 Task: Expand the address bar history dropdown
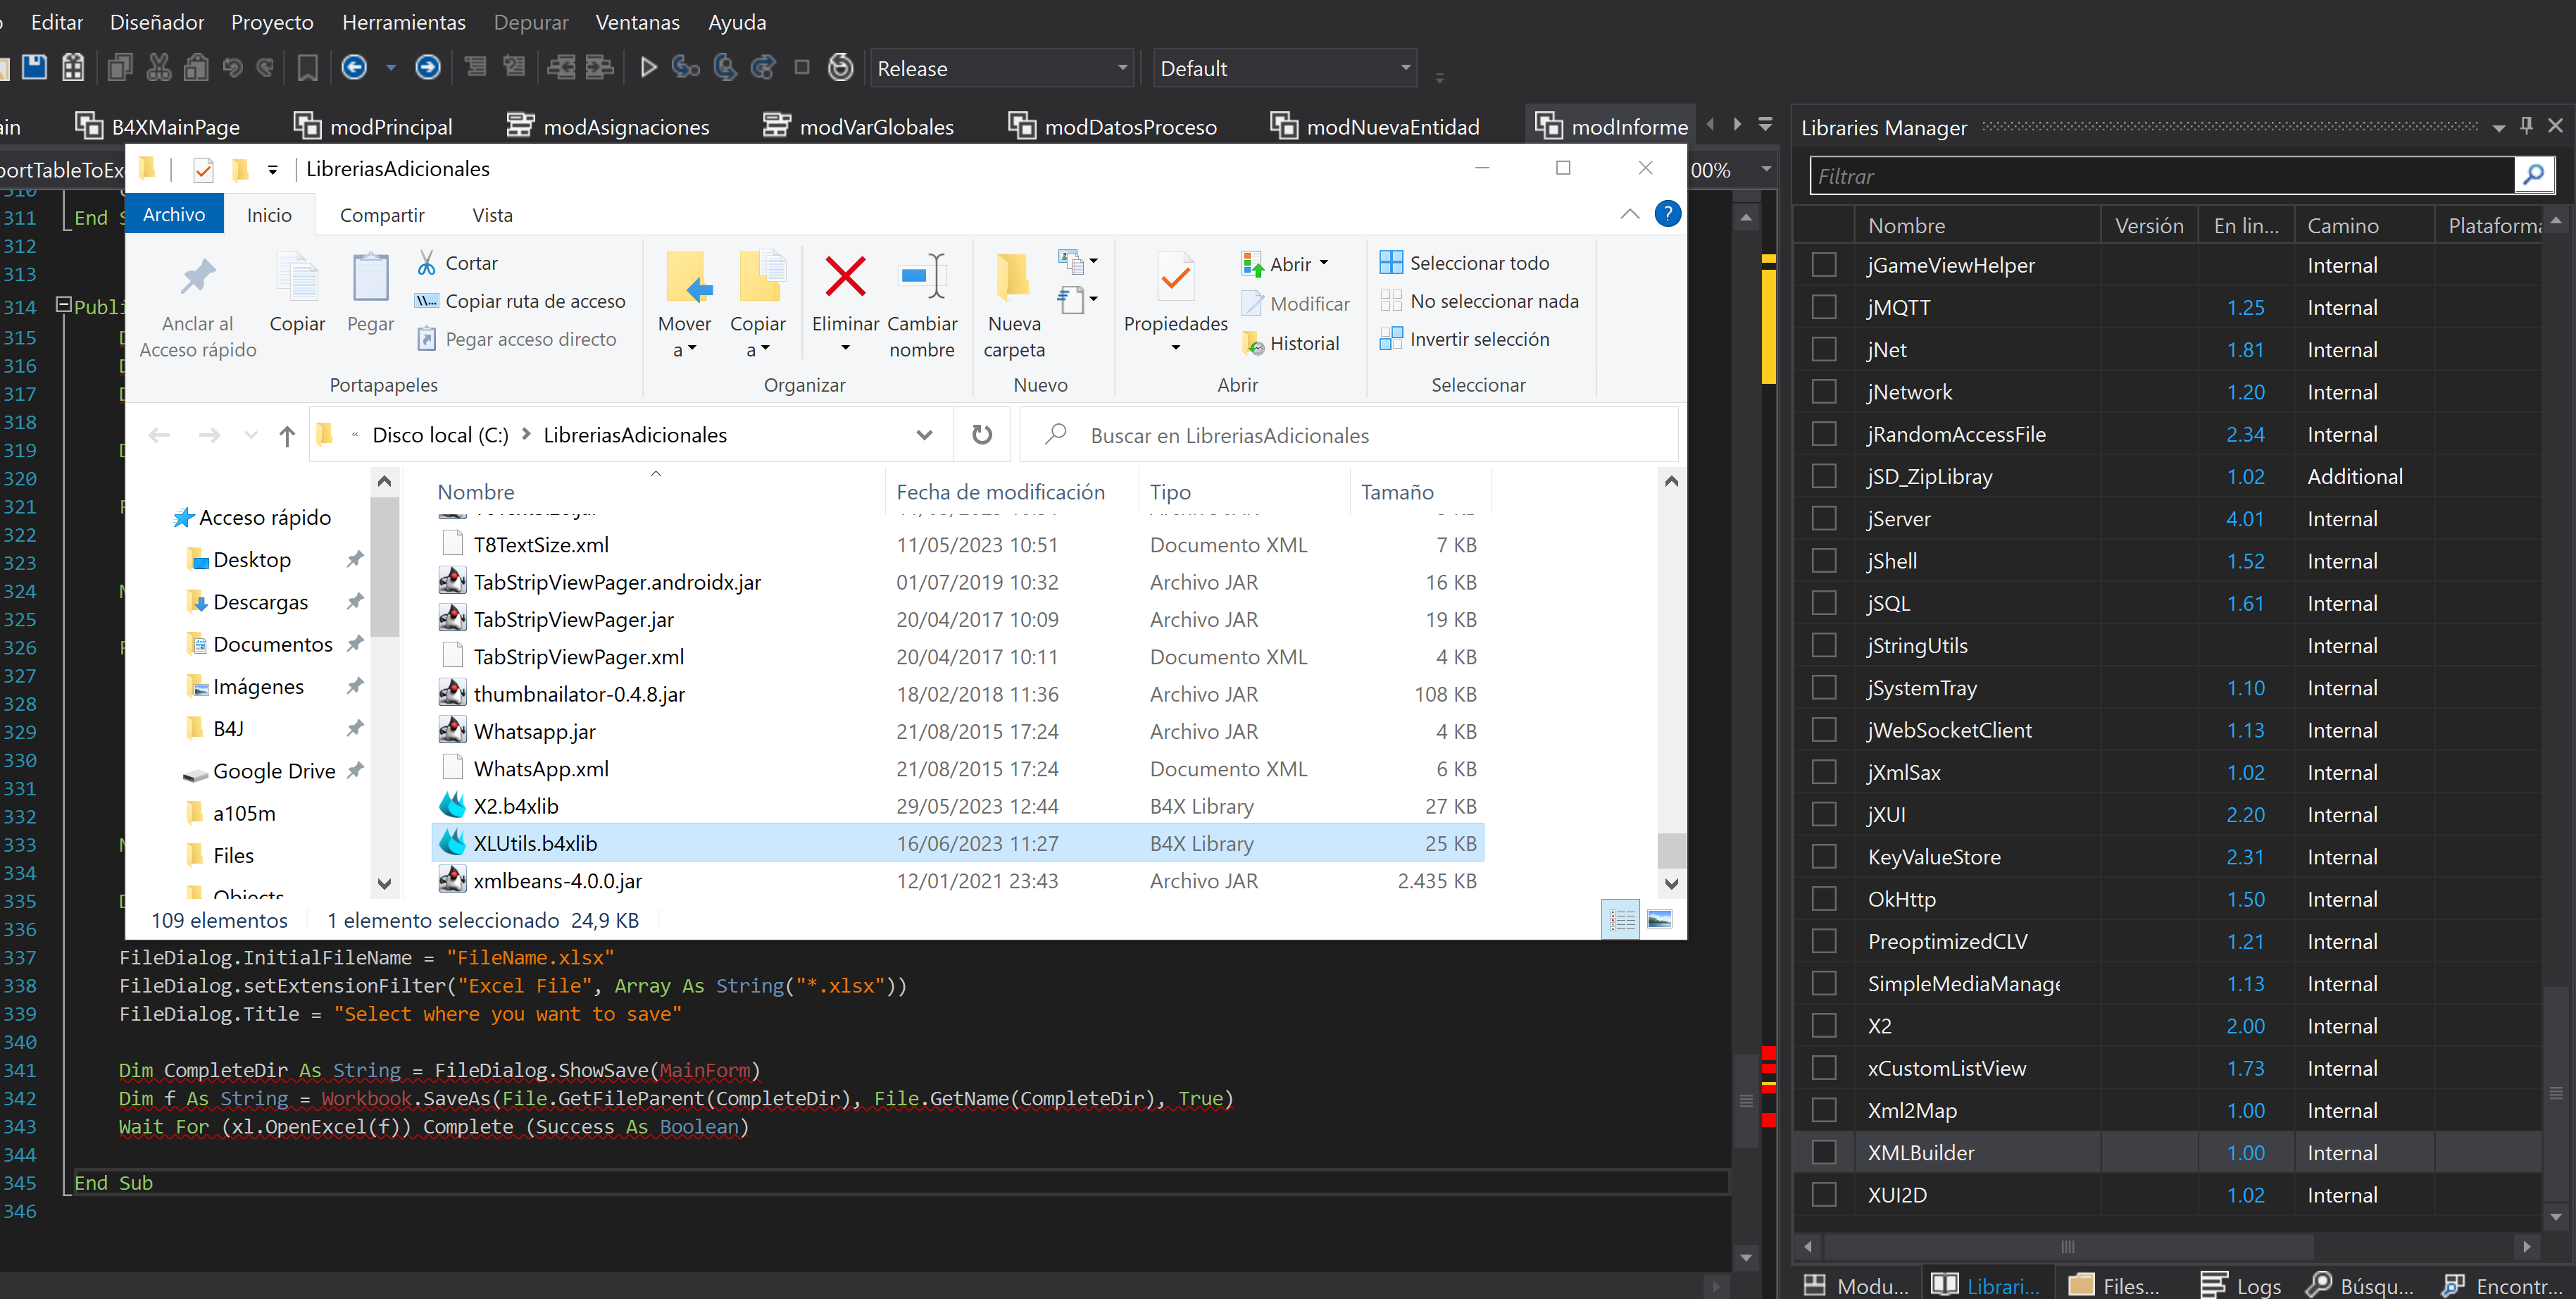point(924,435)
